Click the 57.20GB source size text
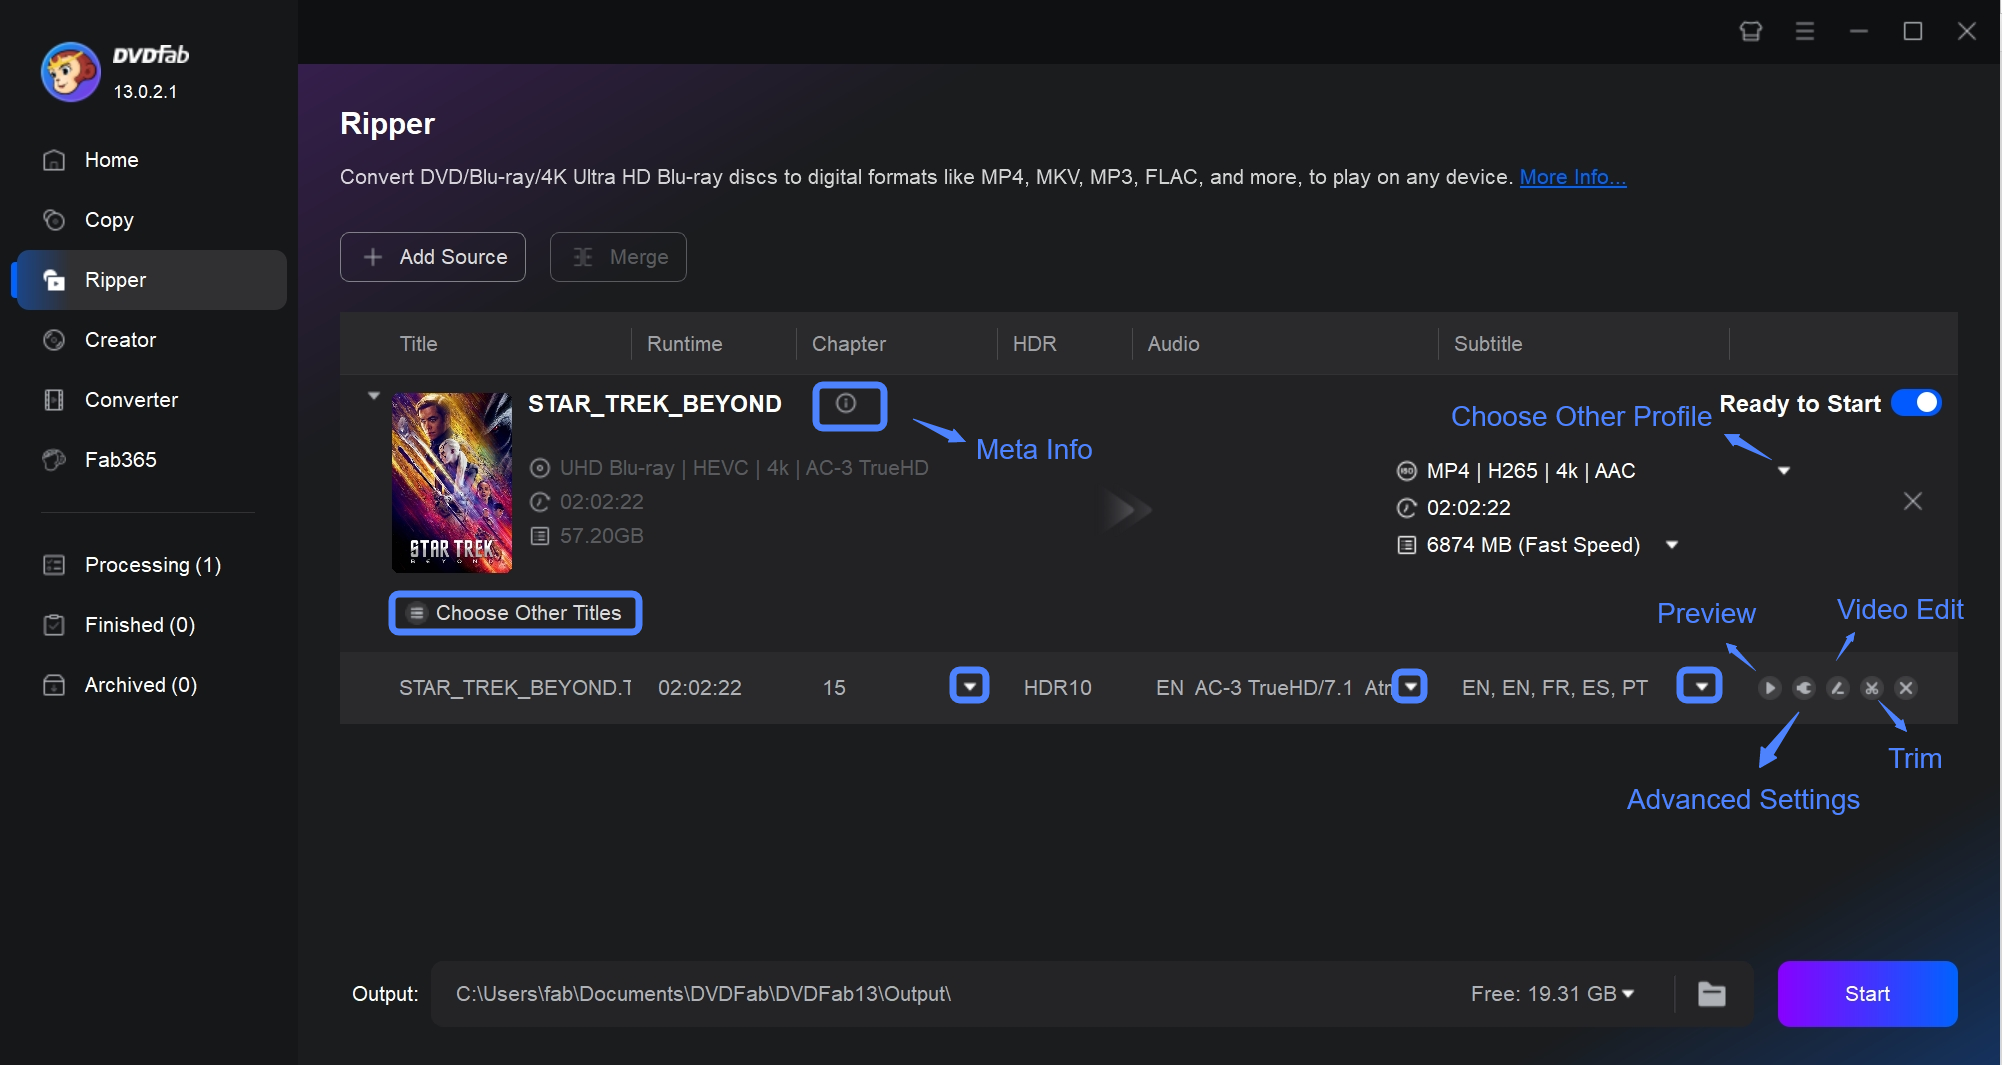 point(602,536)
